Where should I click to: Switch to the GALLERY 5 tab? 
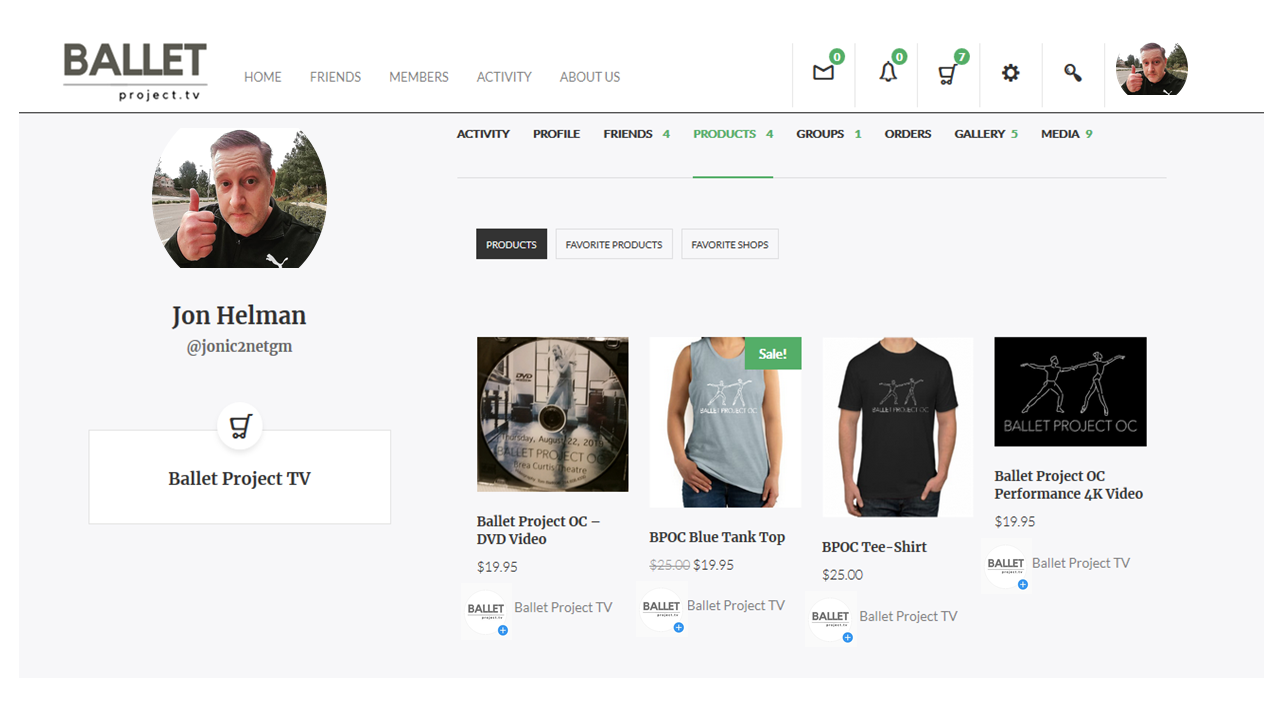986,134
